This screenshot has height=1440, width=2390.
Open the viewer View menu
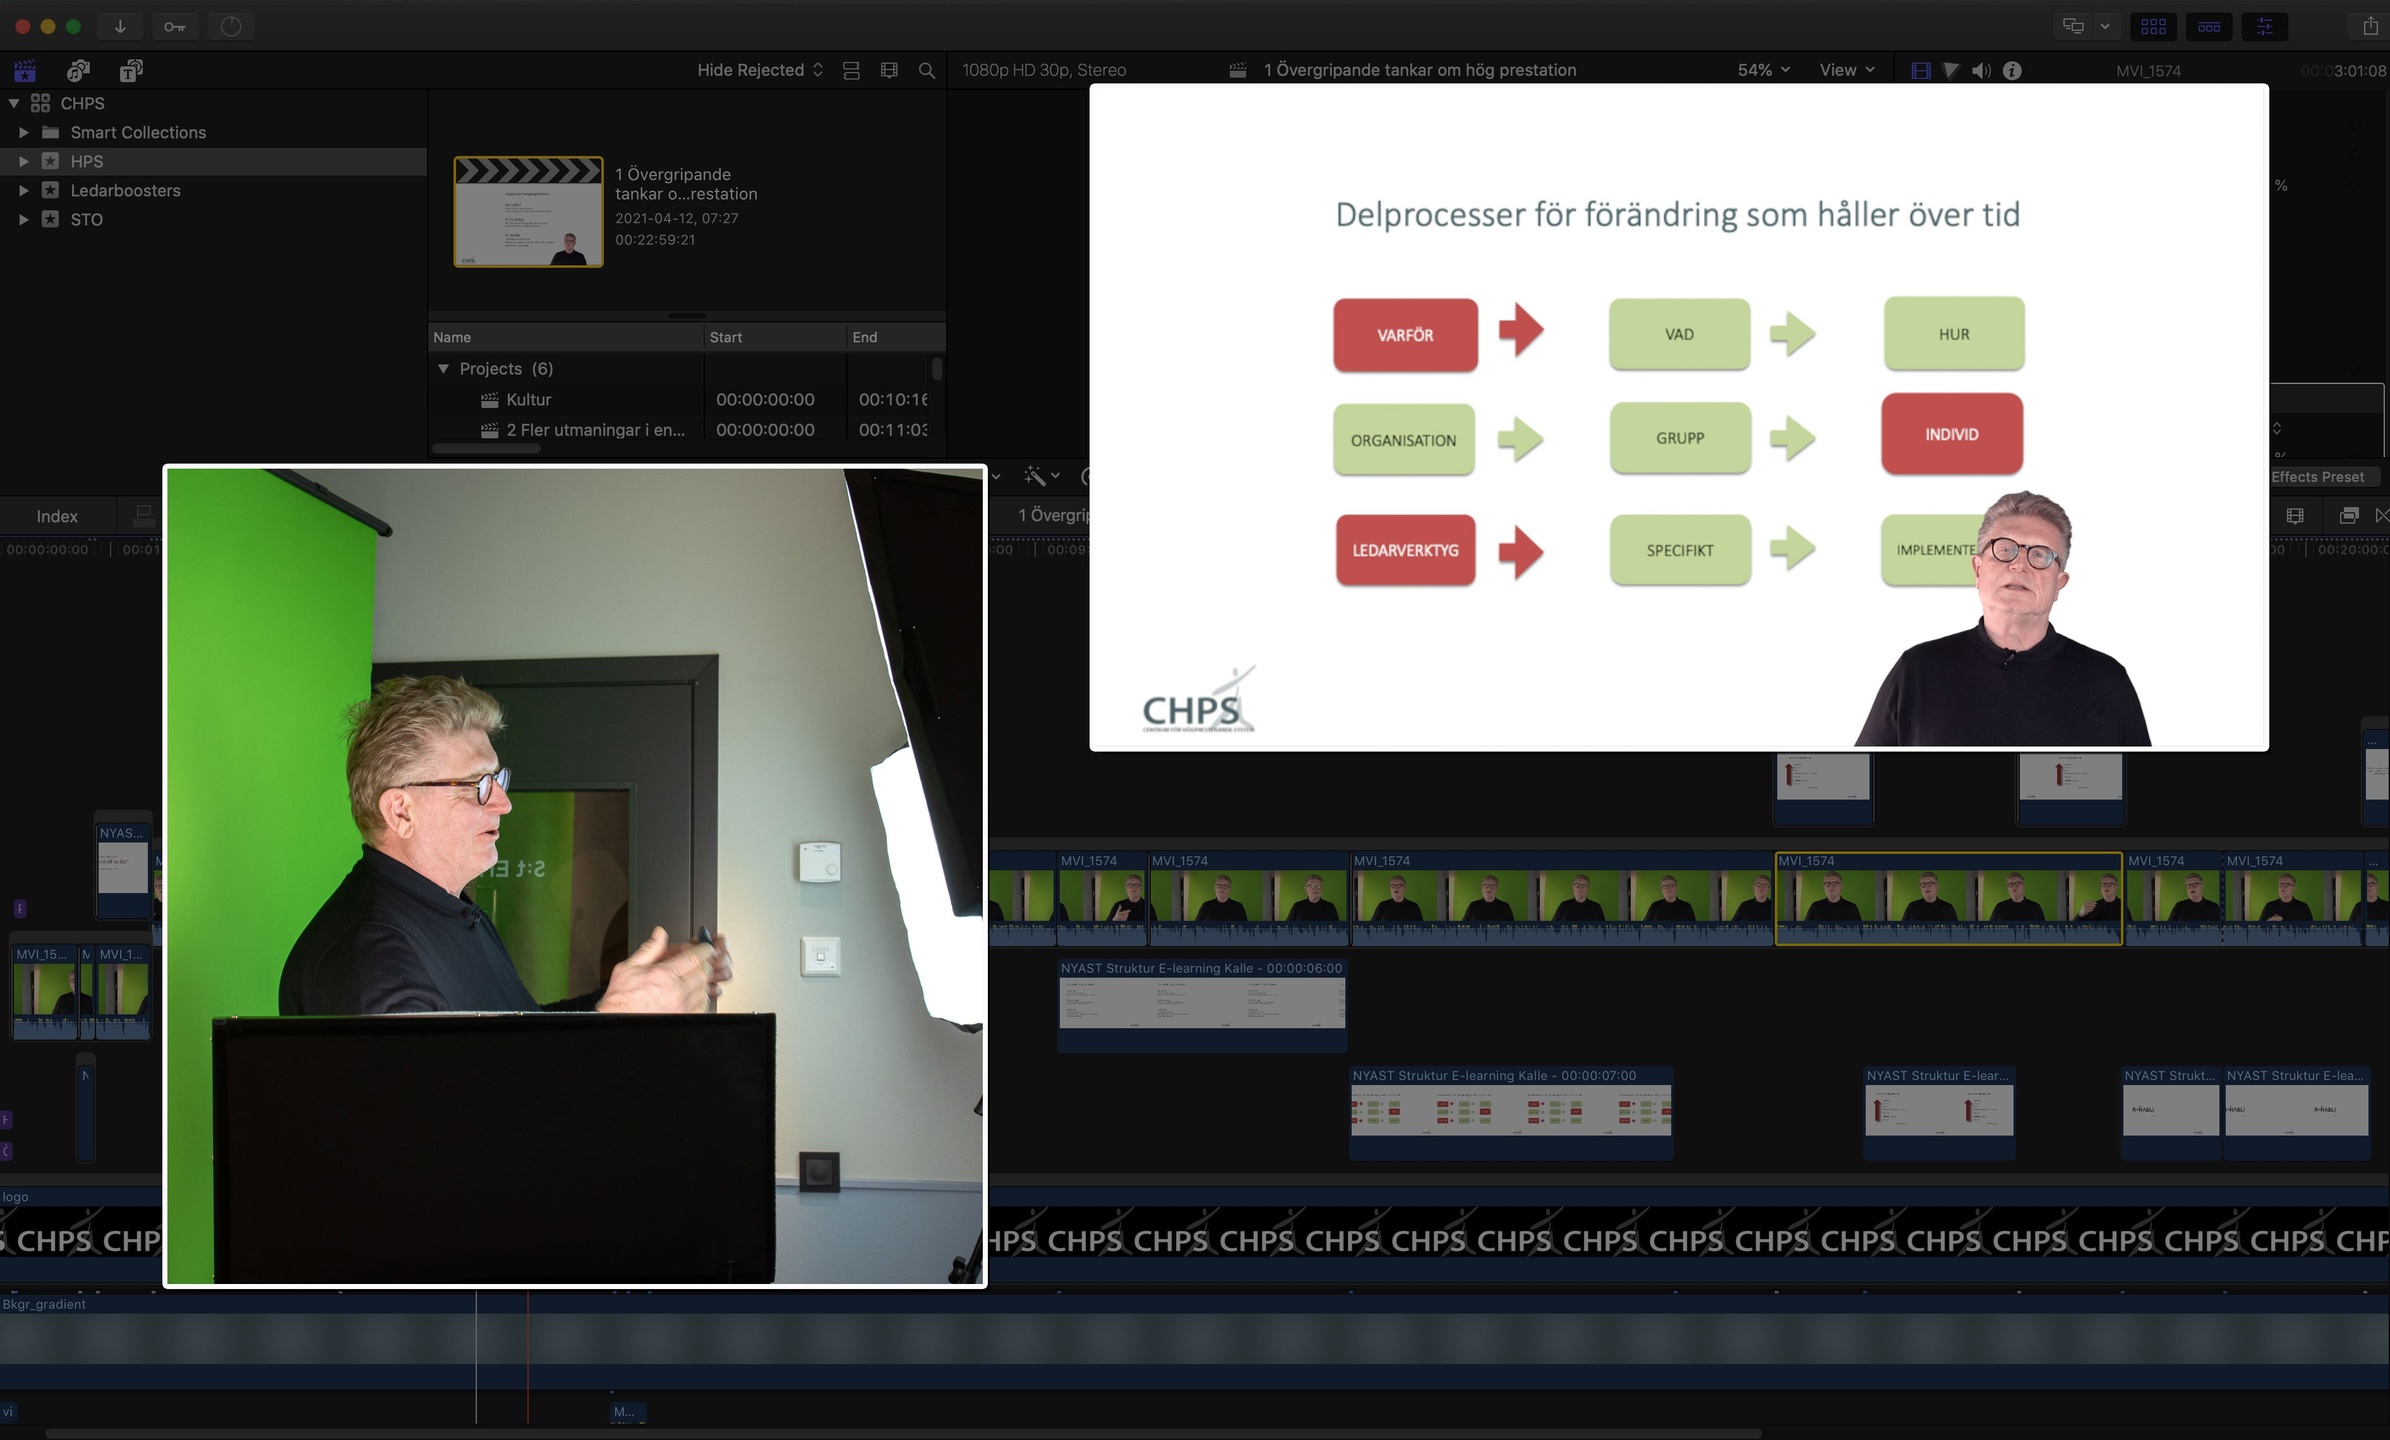click(1846, 70)
